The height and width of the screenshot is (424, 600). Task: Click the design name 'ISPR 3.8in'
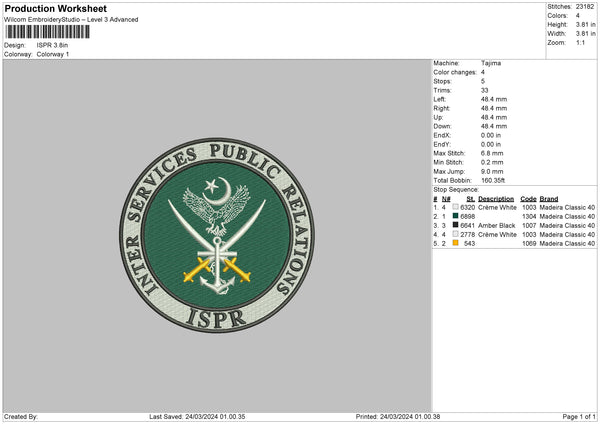52,45
